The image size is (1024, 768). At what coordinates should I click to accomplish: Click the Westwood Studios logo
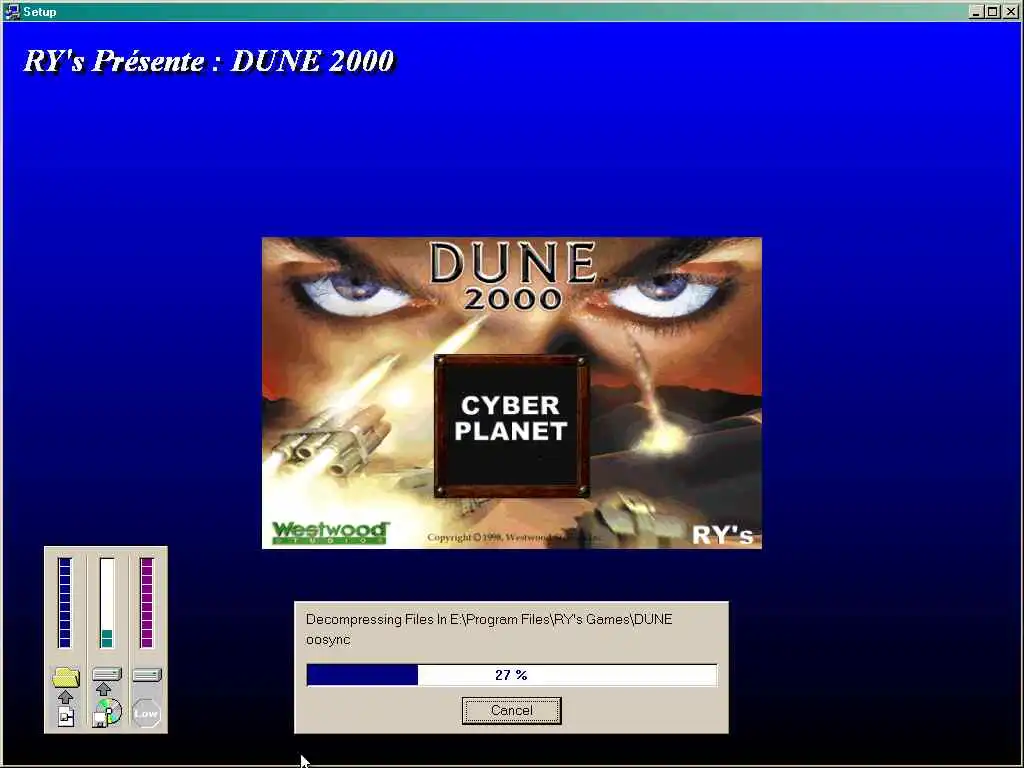pos(330,532)
